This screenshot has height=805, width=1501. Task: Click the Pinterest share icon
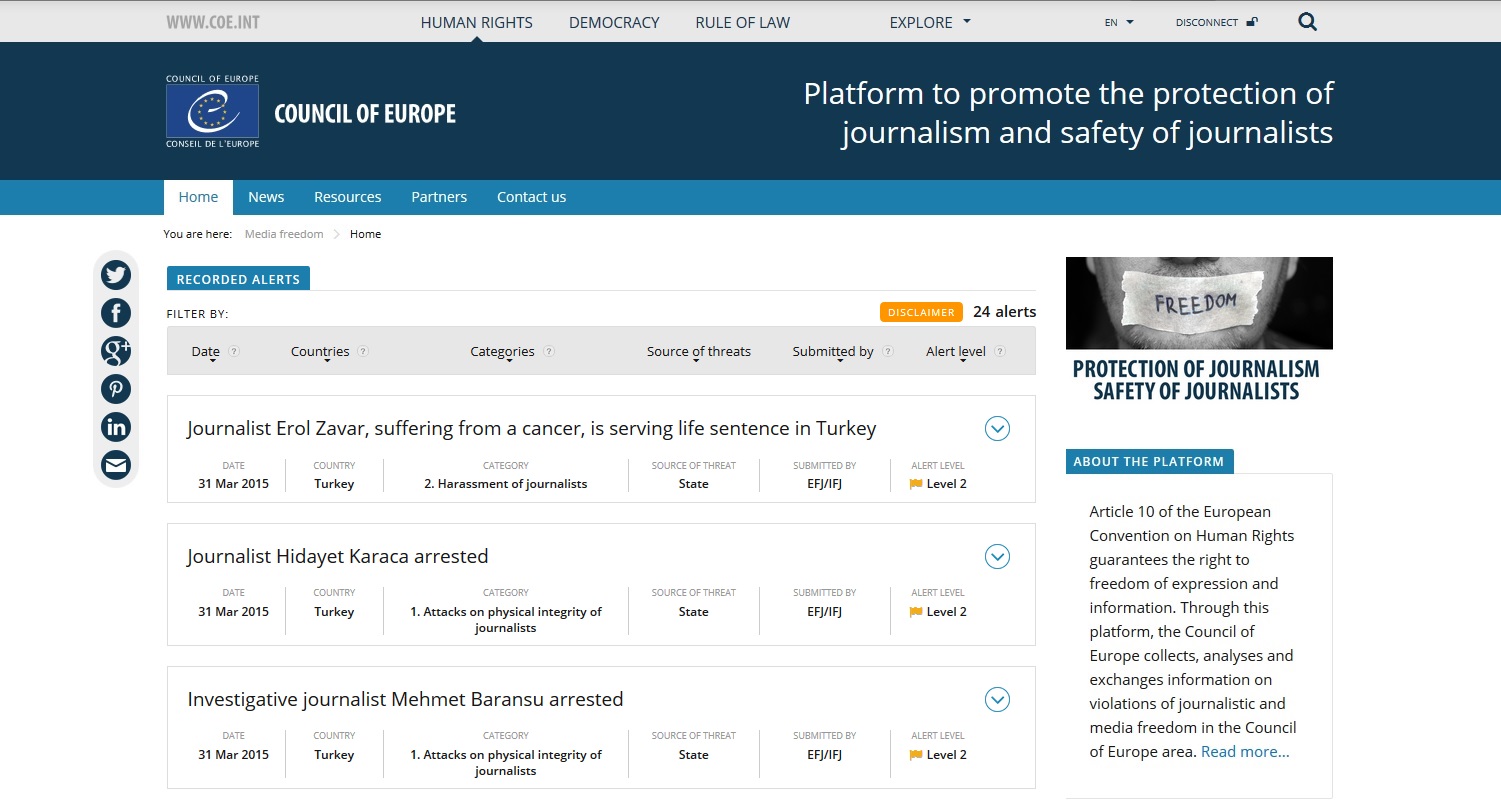(x=115, y=388)
